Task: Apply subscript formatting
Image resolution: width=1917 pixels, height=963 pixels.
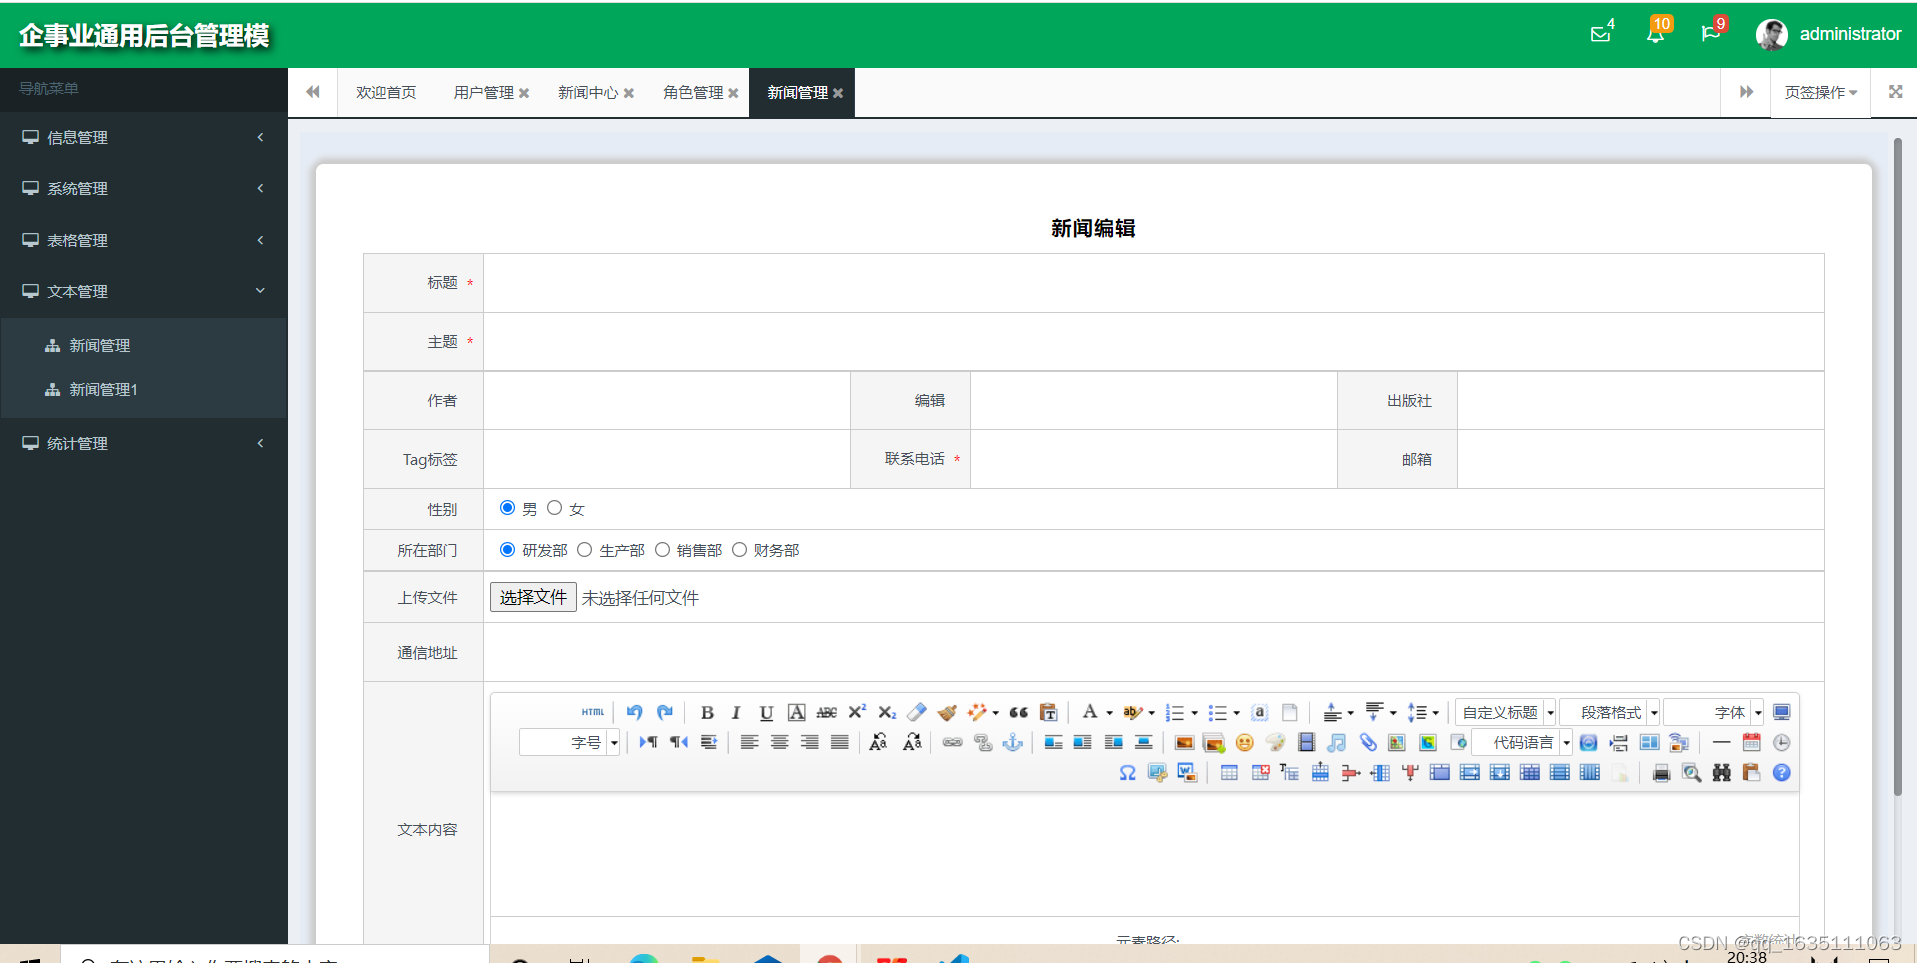Action: coord(887,712)
